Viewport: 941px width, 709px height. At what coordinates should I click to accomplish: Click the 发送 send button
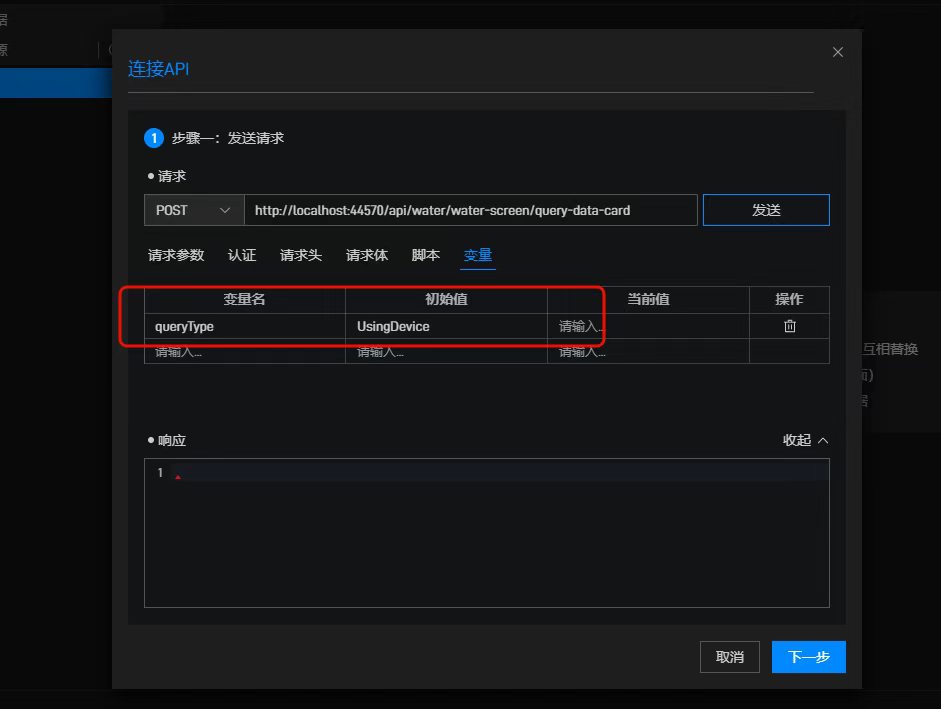(x=766, y=210)
